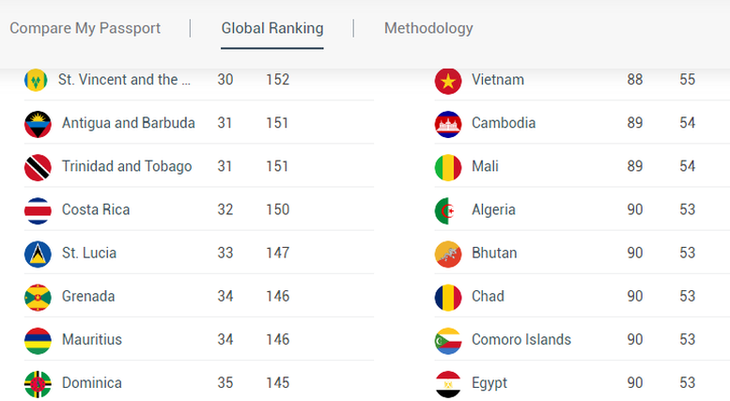This screenshot has width=730, height=401.
Task: Click Dominica's visa-free score 145
Action: coord(277,383)
